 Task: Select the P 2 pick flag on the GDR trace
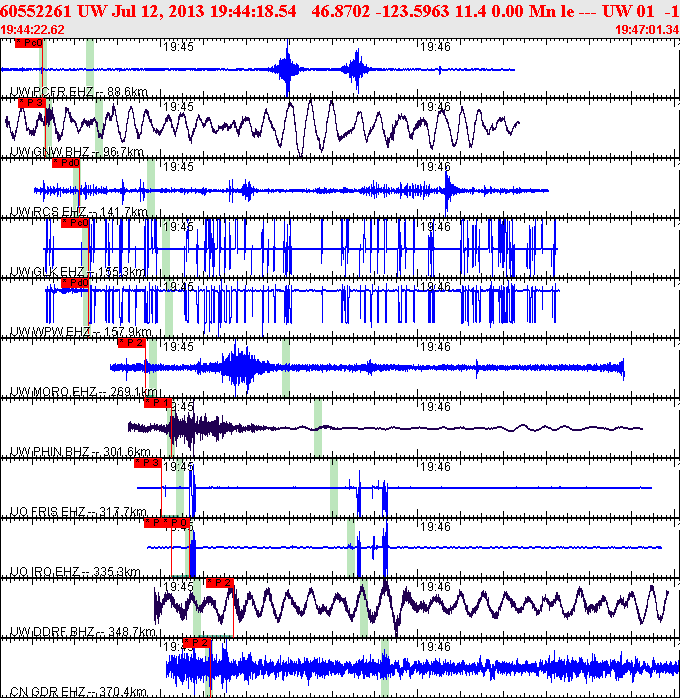point(197,643)
